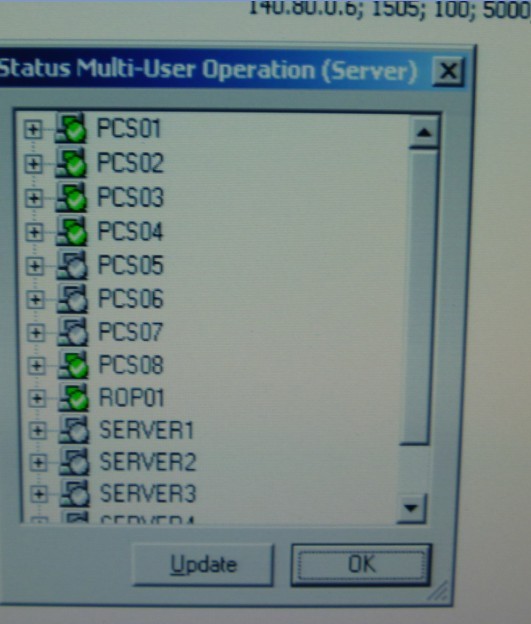
Task: Click the scrollbar up arrow
Action: pos(424,132)
